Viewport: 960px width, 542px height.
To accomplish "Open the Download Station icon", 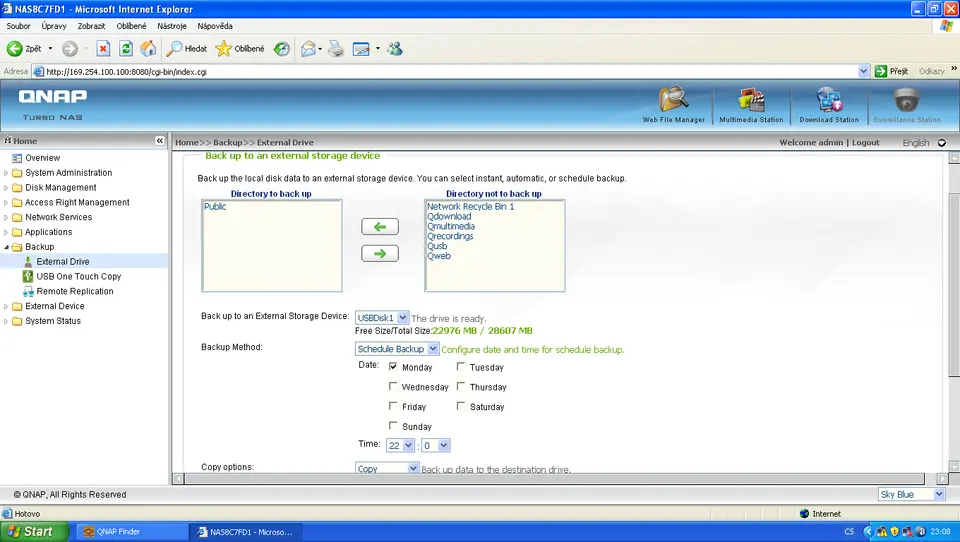I will (x=828, y=103).
